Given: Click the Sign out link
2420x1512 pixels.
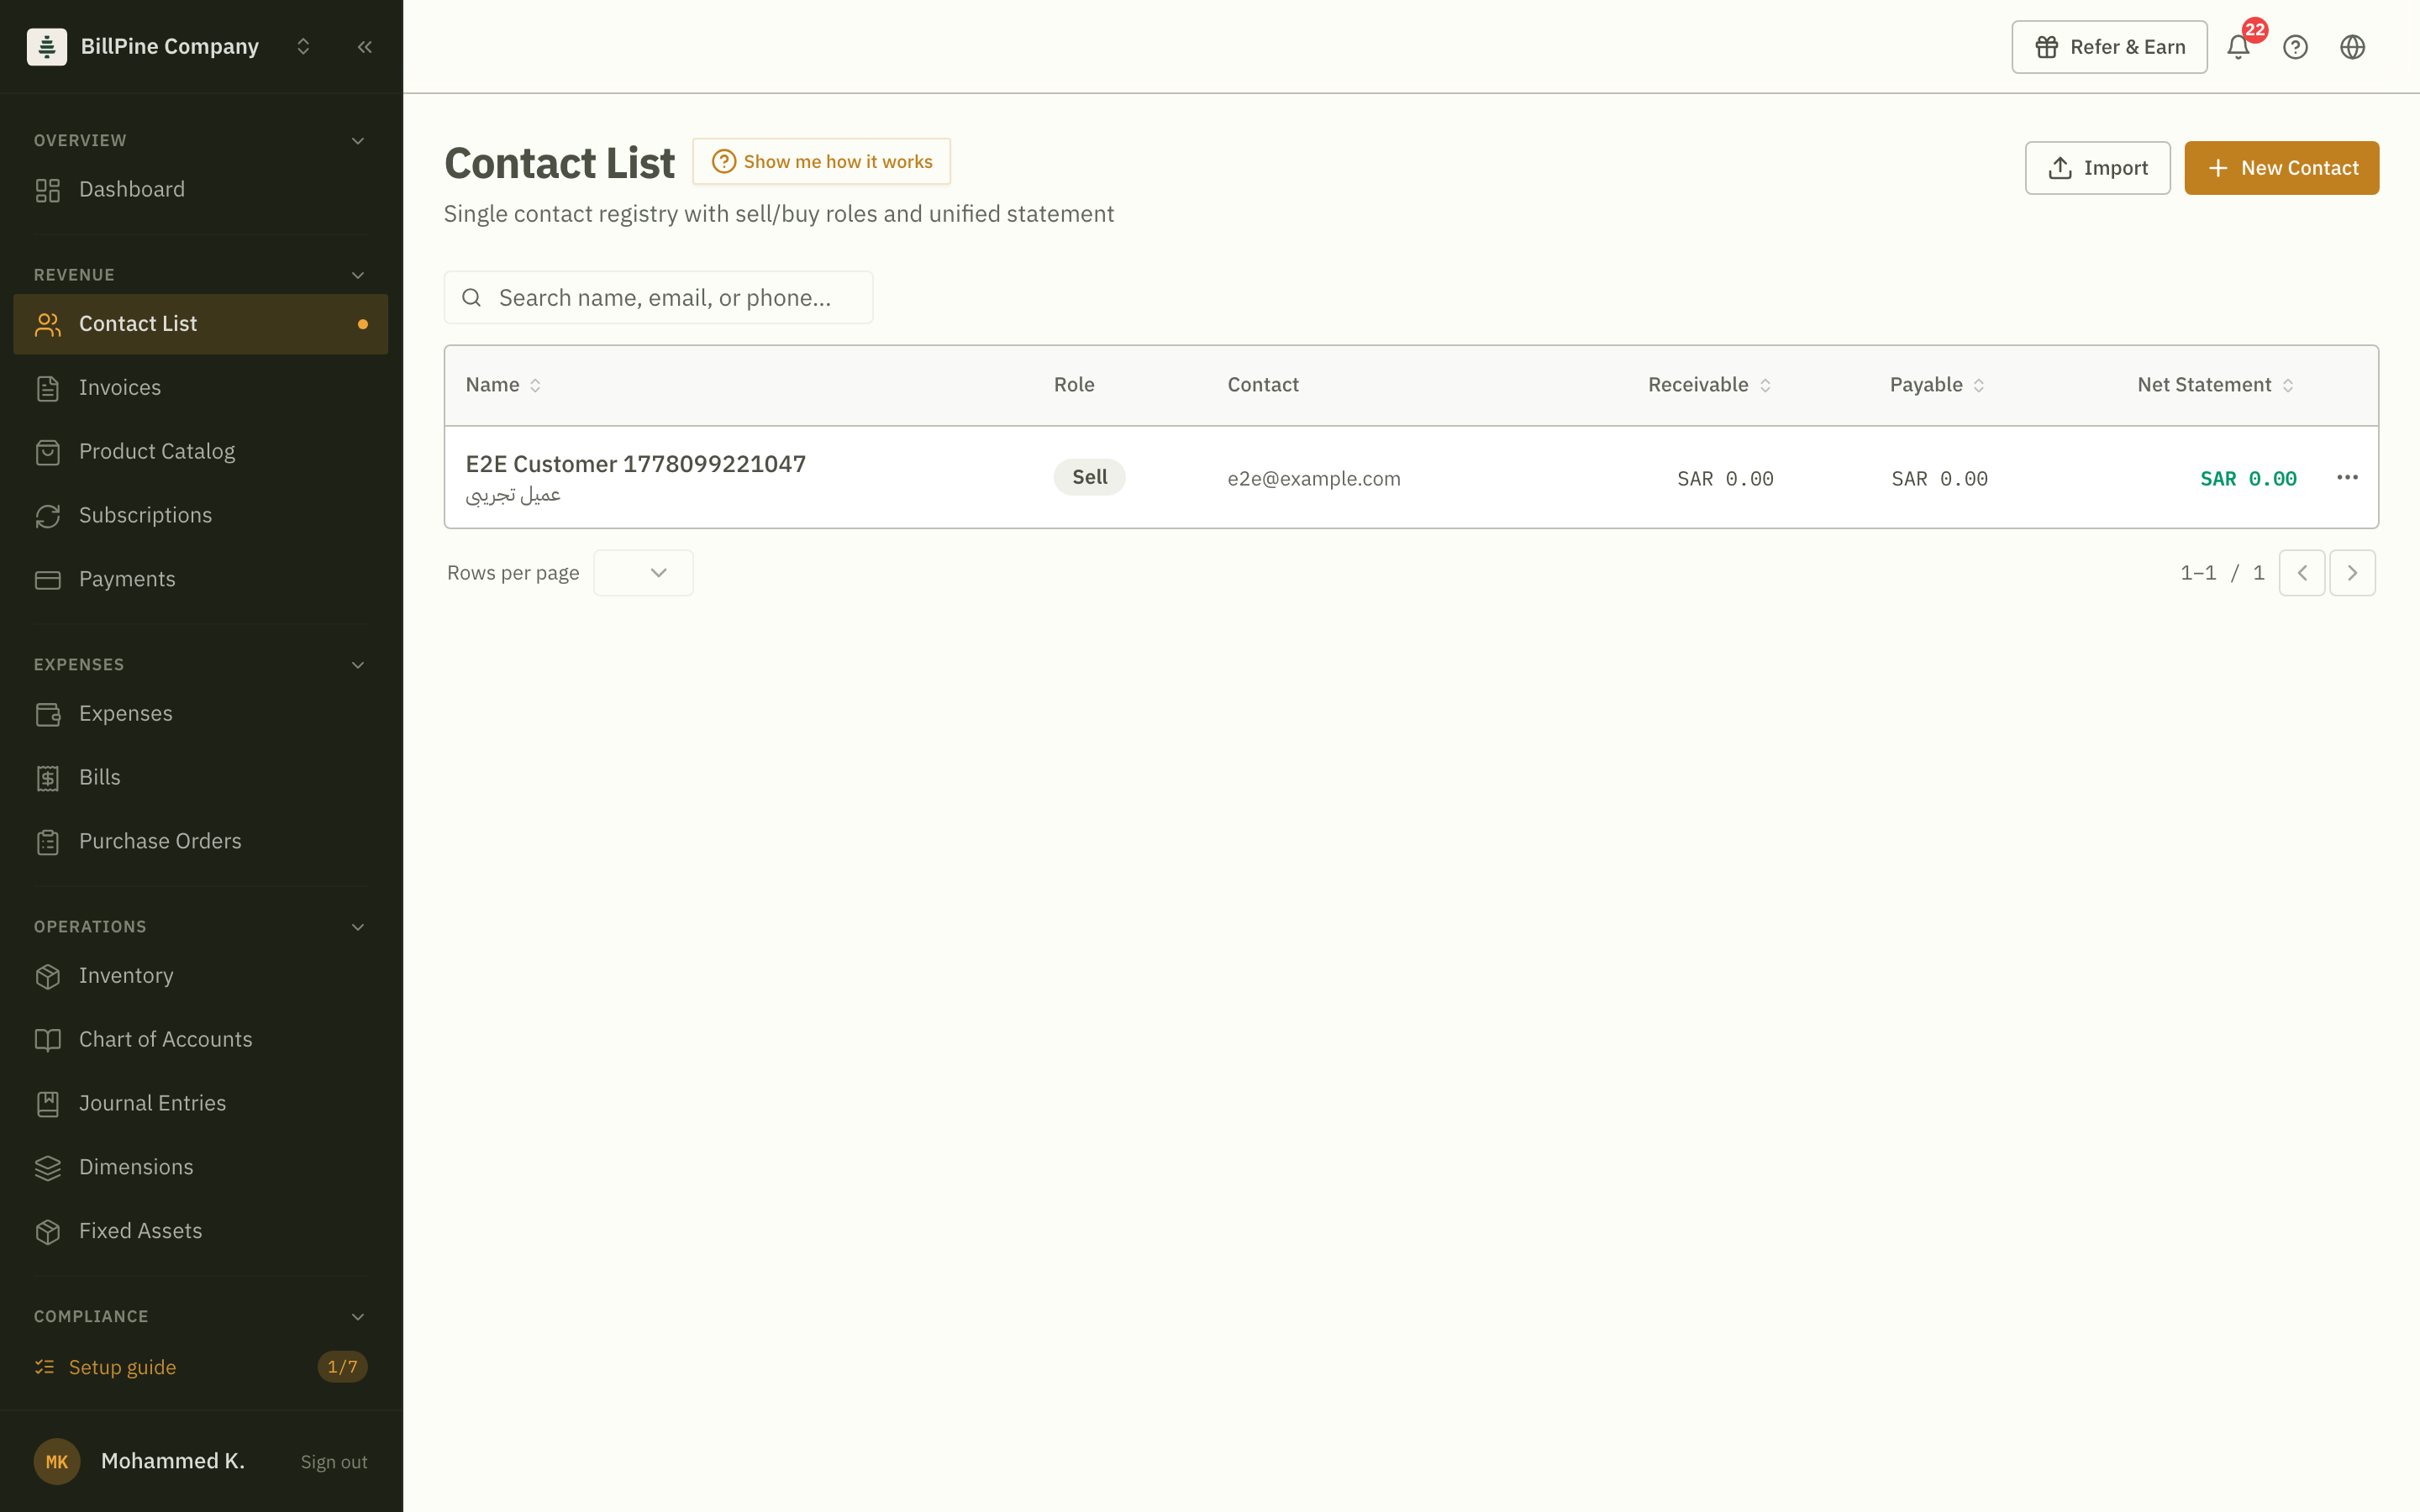Looking at the screenshot, I should [x=334, y=1462].
